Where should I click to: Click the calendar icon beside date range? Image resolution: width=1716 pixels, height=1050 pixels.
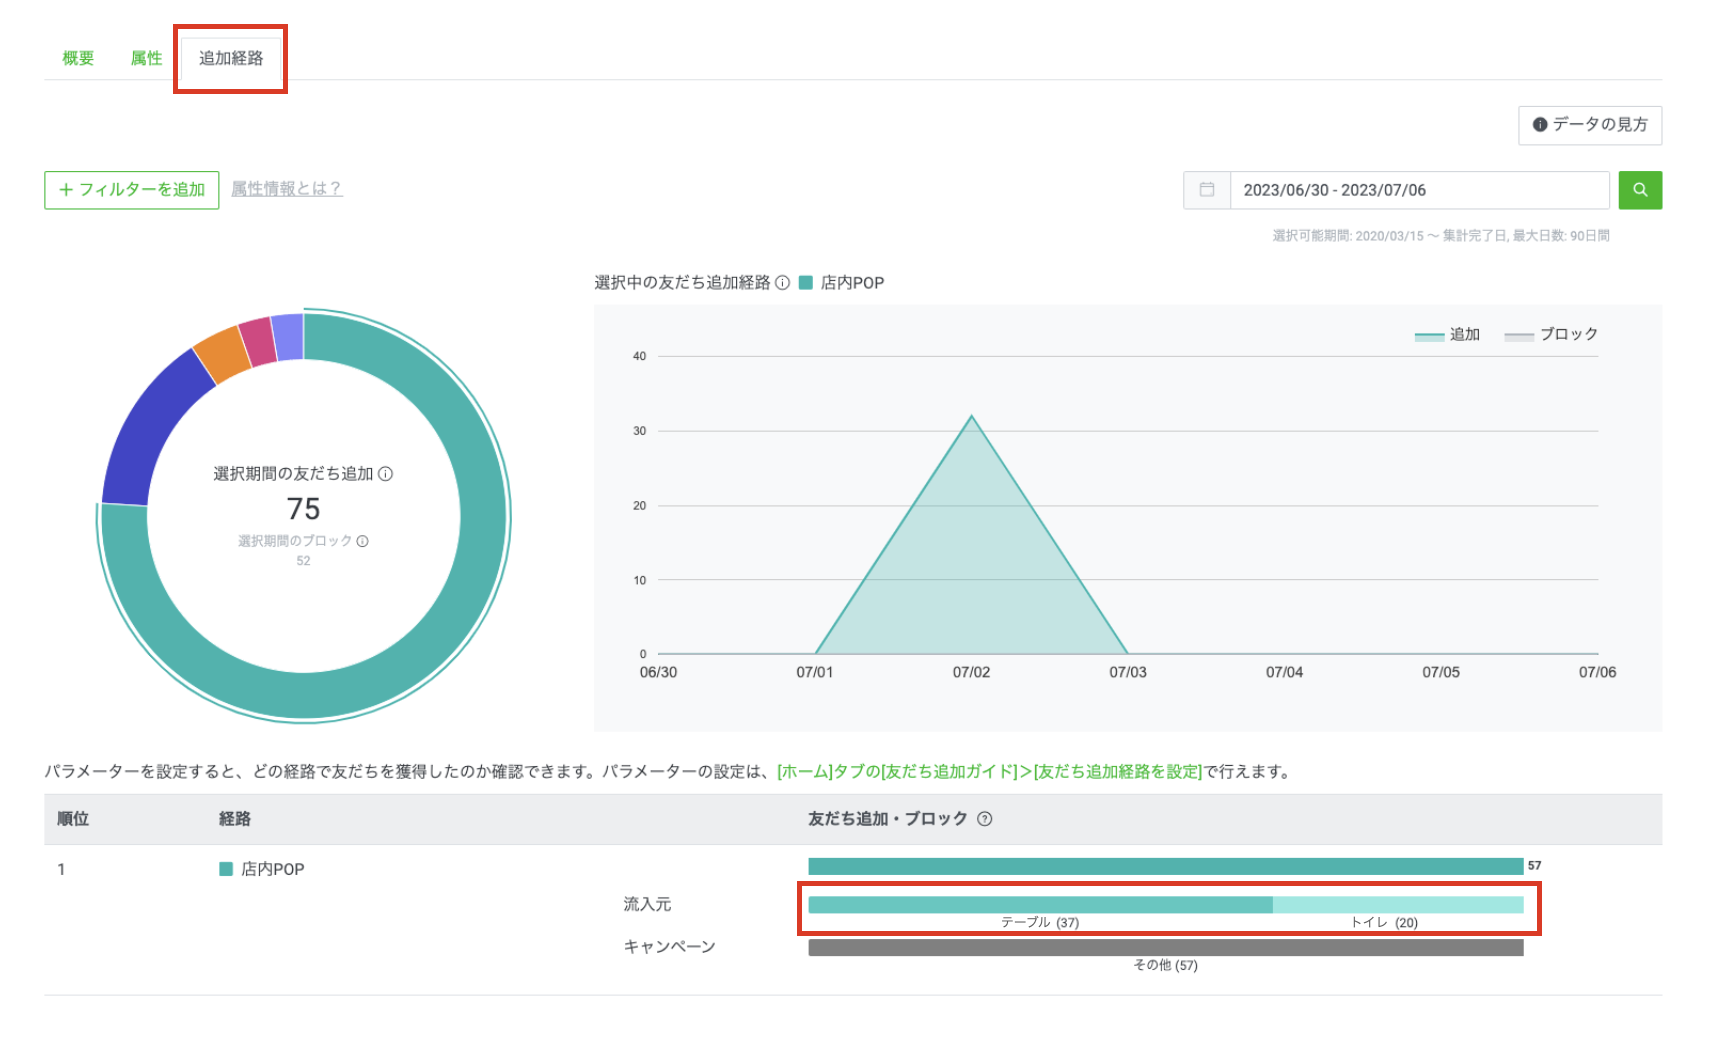pos(1207,190)
